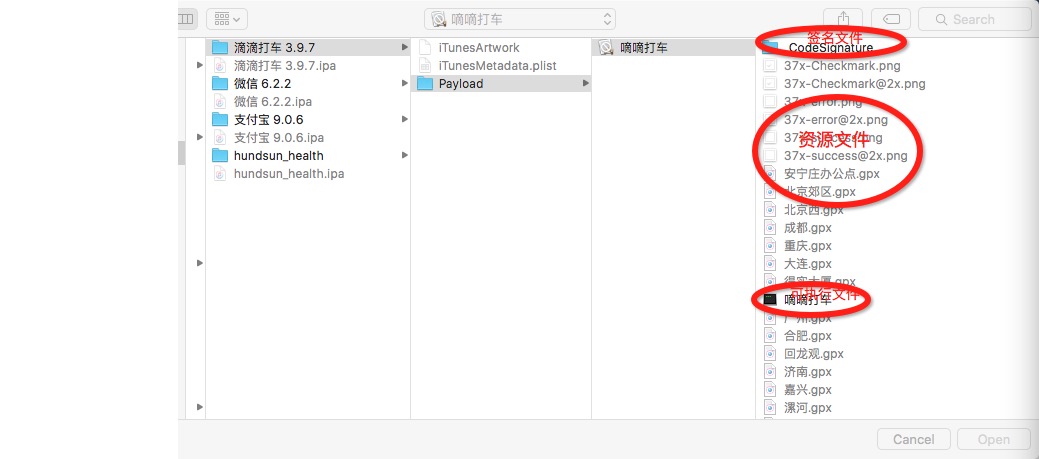Select the 支付宝 9.0.6 folder icon
The image size is (1039, 459).
pyautogui.click(x=220, y=119)
